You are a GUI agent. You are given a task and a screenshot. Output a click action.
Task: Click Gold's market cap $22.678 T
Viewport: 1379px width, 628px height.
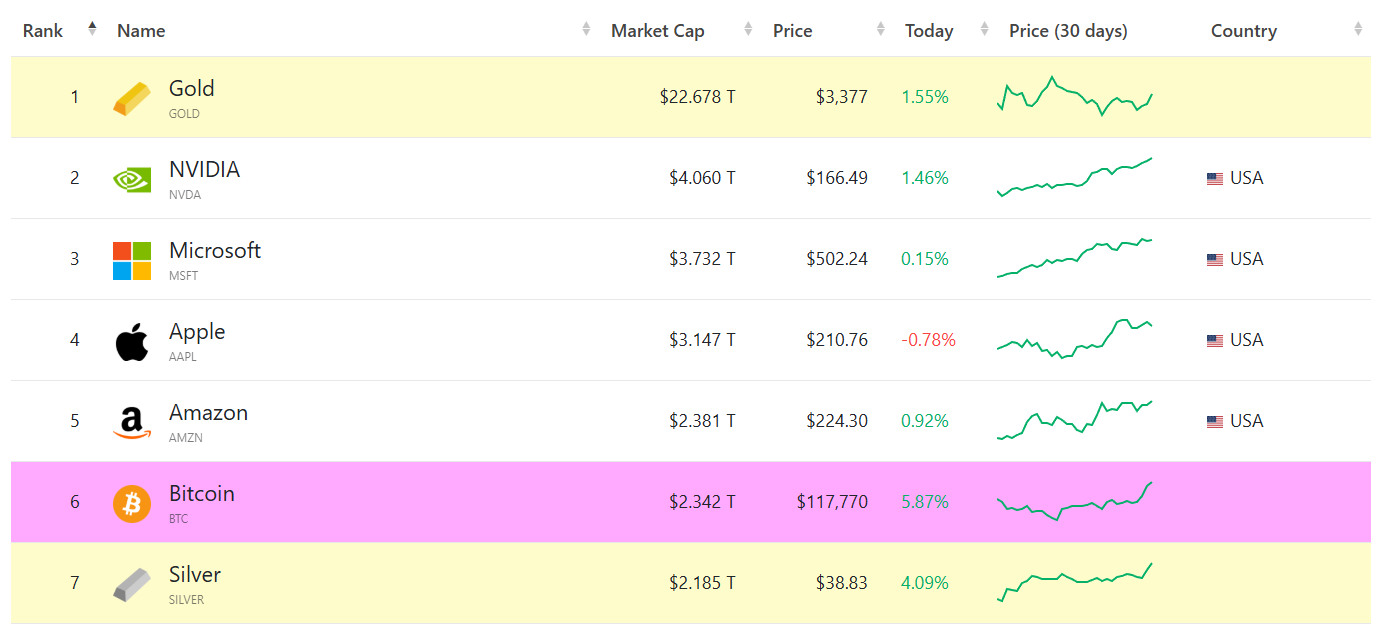coord(698,97)
